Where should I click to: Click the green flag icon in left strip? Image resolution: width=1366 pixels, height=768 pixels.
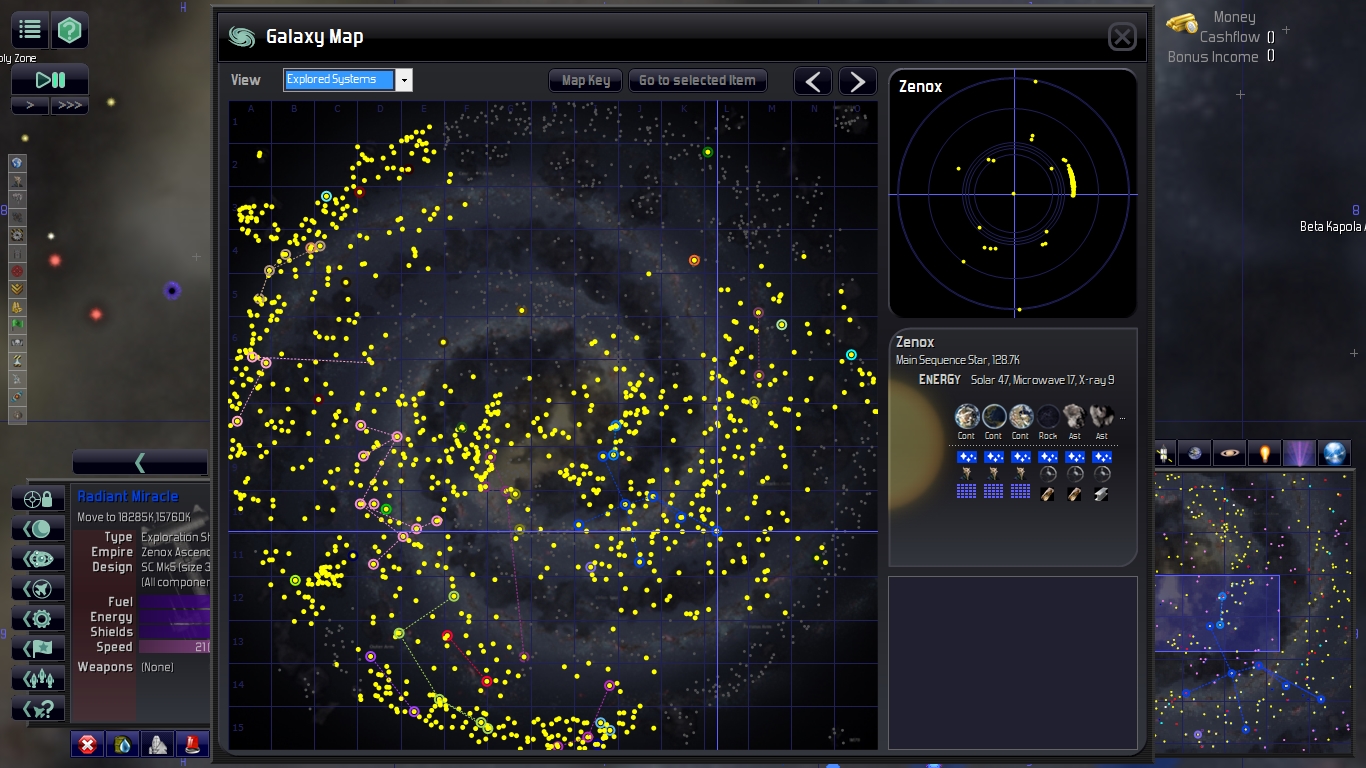click(x=16, y=325)
